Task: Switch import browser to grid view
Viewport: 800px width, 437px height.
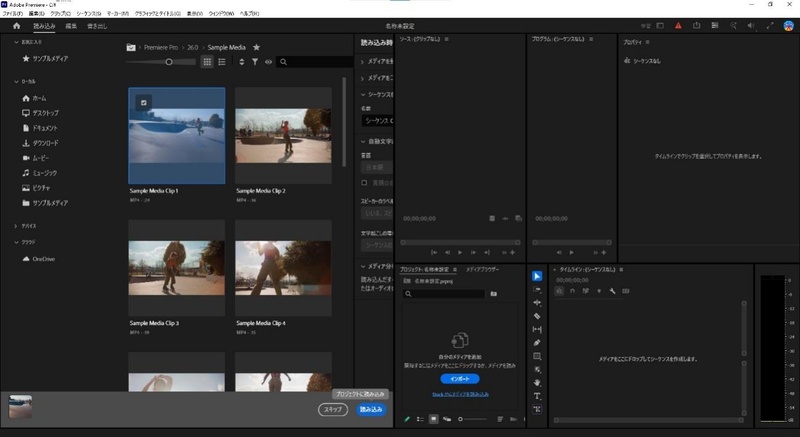Action: point(207,62)
